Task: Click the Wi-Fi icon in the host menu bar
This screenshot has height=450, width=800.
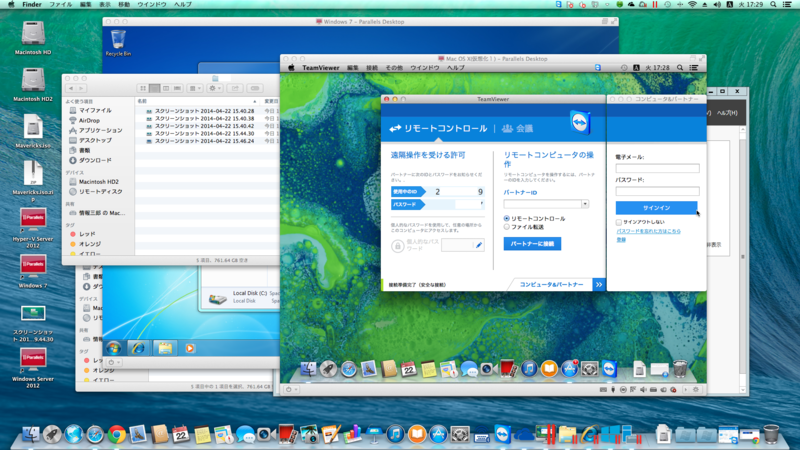Action: tap(692, 4)
